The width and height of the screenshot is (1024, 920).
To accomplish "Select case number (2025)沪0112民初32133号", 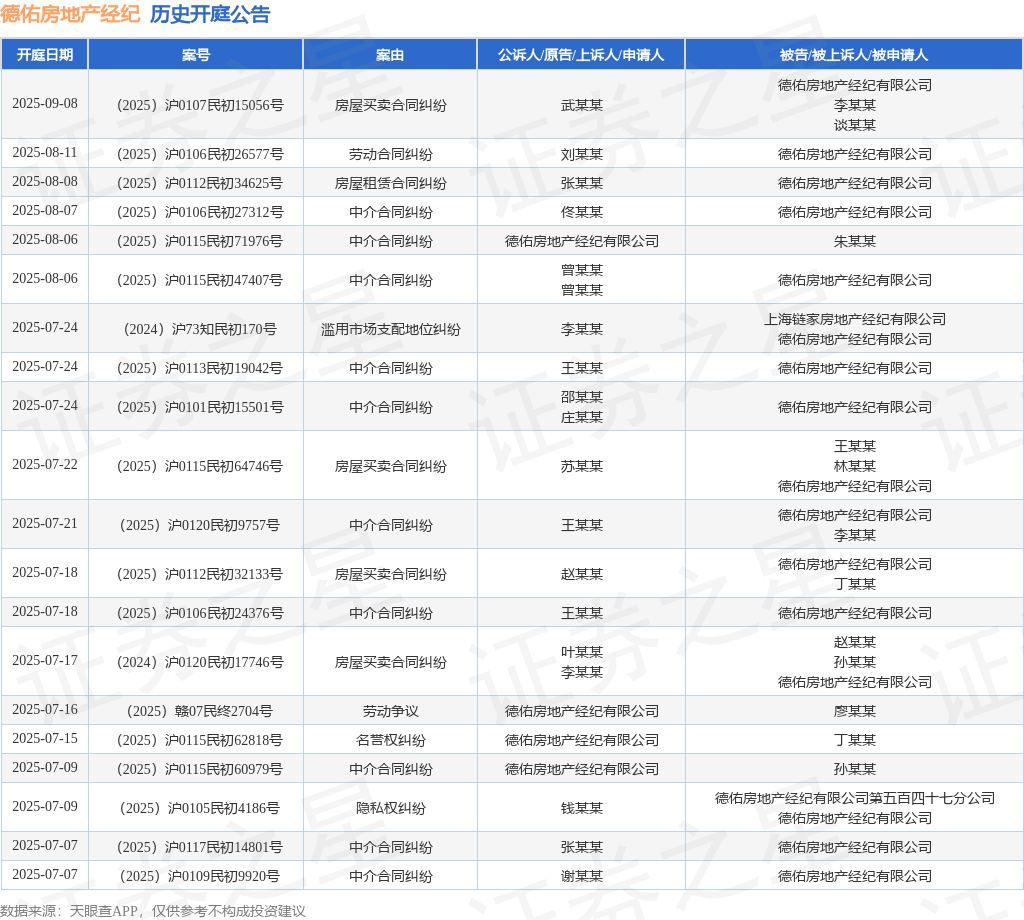I will click(200, 574).
